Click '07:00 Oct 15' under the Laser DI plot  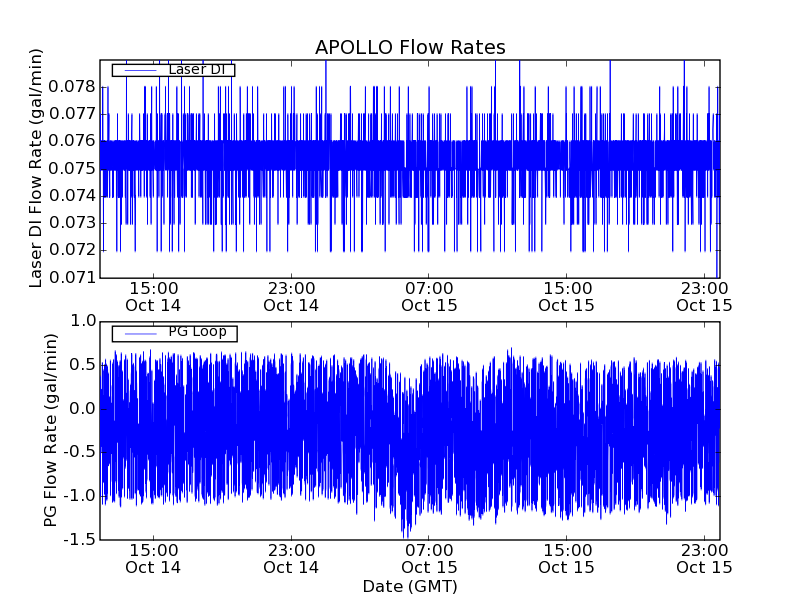(x=429, y=297)
